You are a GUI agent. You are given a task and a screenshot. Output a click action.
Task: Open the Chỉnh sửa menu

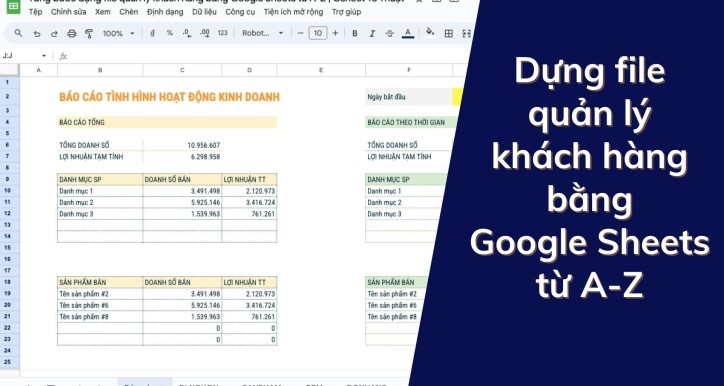click(x=68, y=12)
